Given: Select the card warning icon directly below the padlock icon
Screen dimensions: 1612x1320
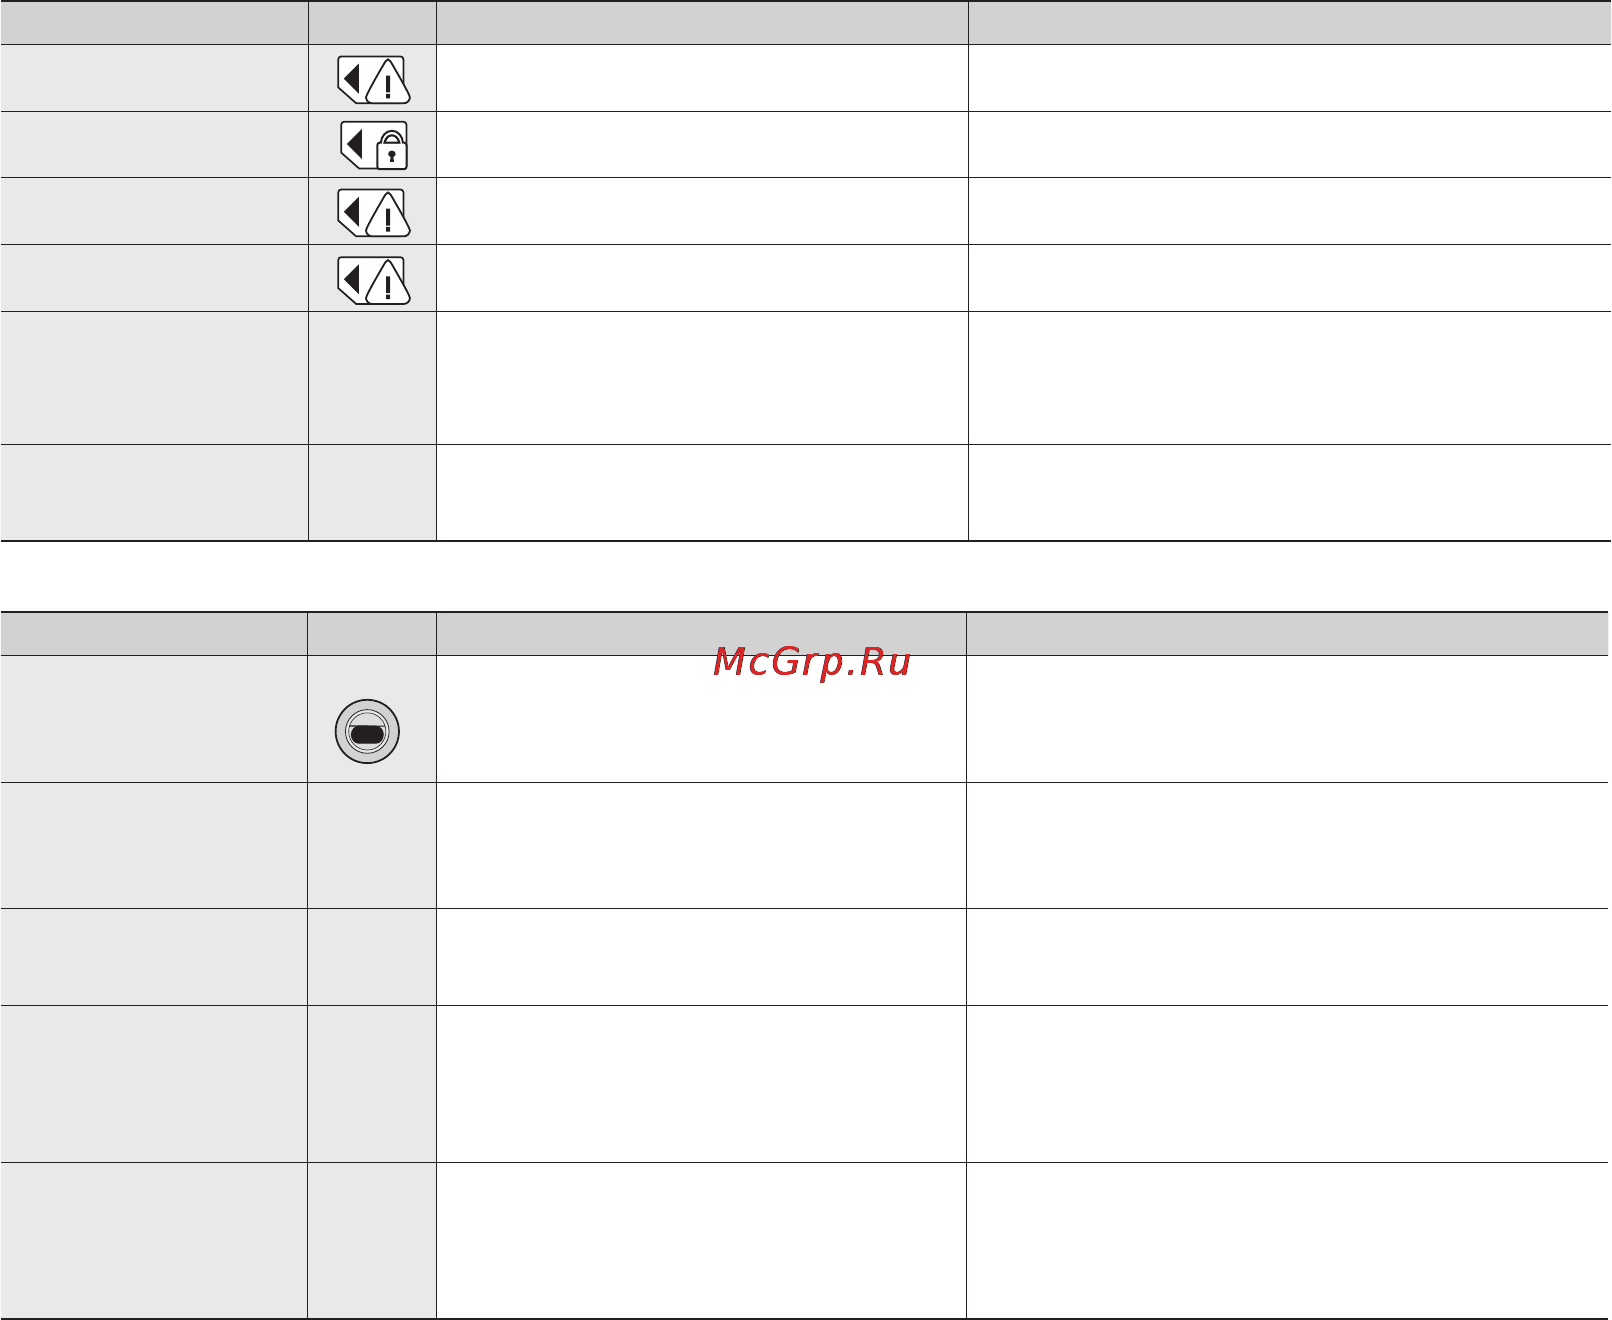Looking at the screenshot, I should (x=374, y=213).
